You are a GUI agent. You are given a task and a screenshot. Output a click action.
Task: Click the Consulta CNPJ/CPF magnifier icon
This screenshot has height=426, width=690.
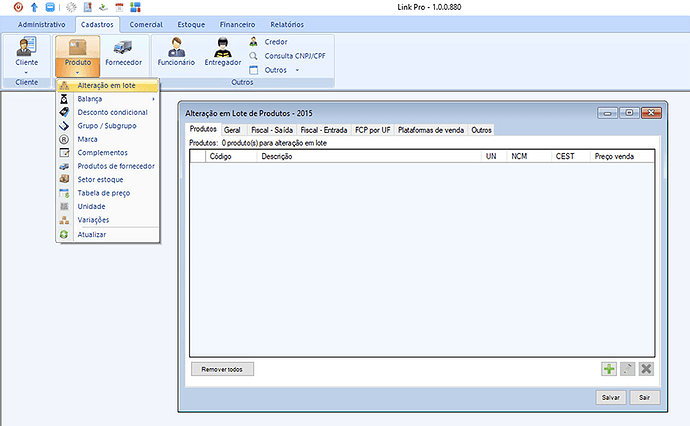[x=253, y=56]
